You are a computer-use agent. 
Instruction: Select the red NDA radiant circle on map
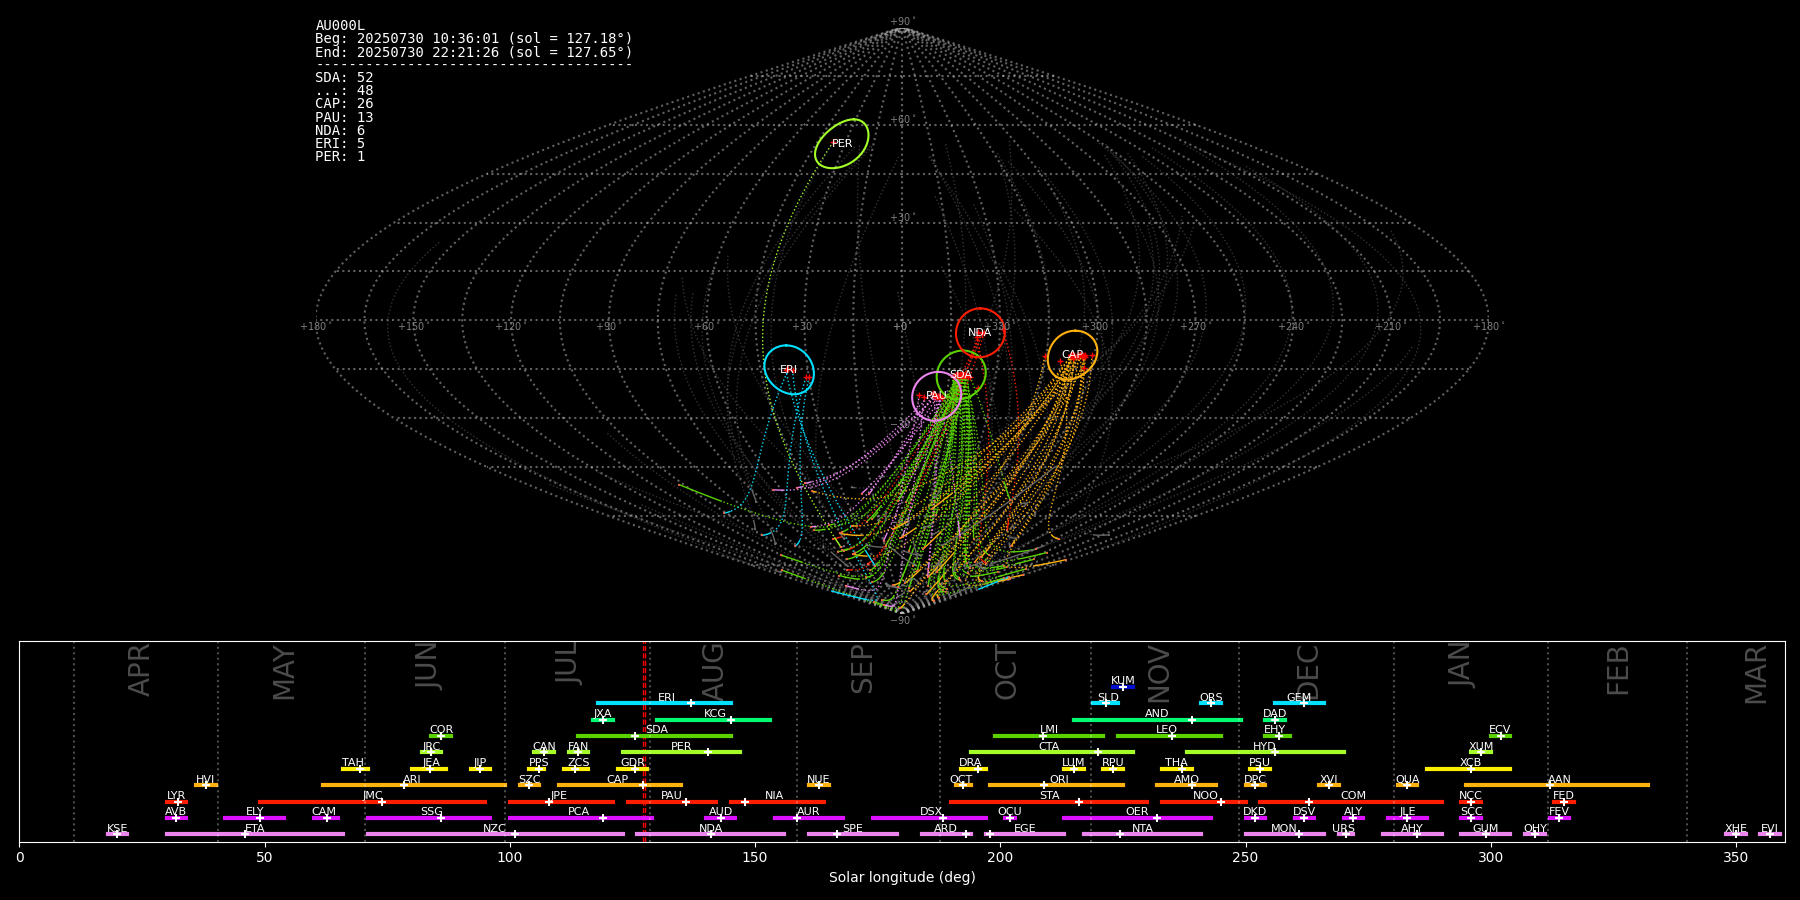(x=980, y=333)
